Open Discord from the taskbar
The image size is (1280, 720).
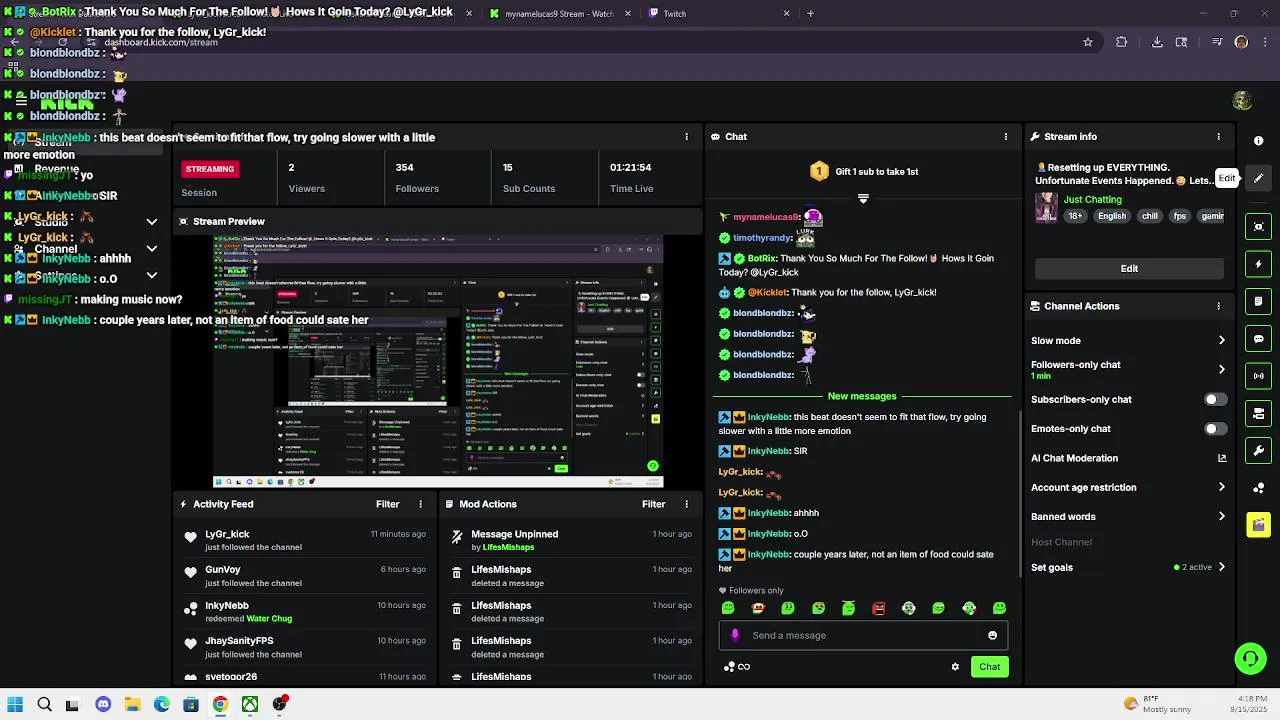pos(102,705)
